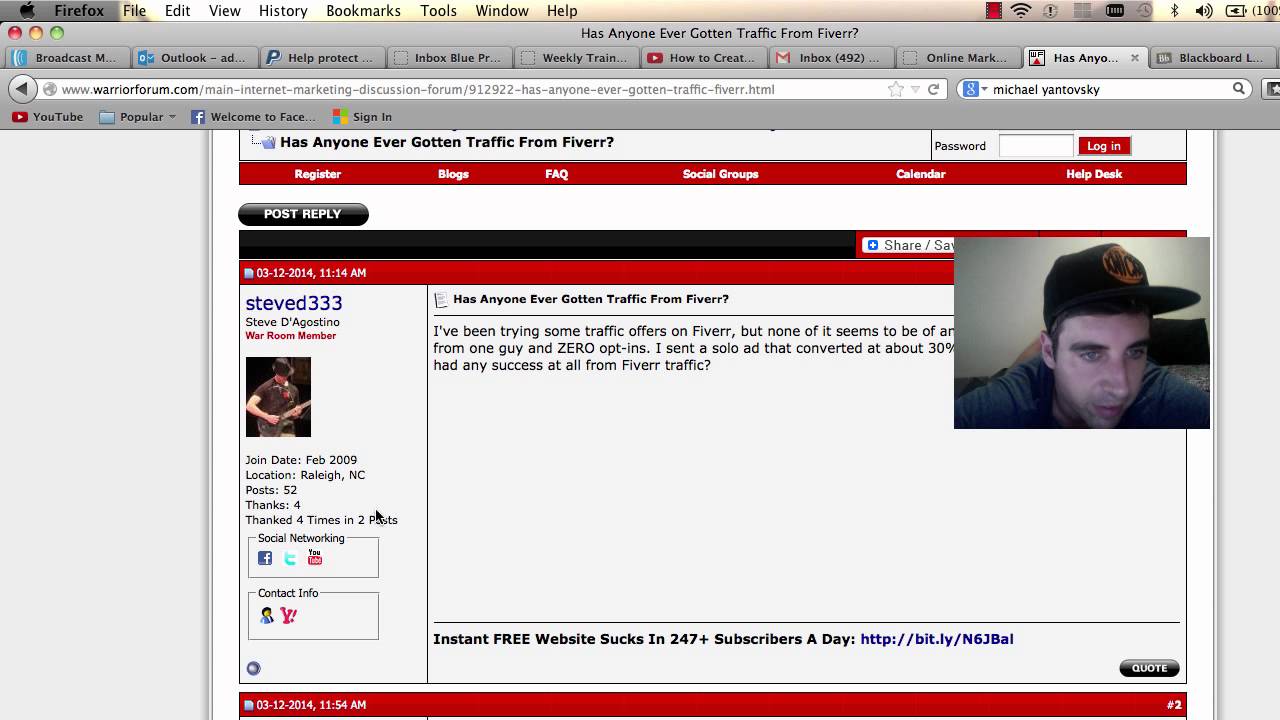The image size is (1280, 720).
Task: Open the Window menu
Action: tap(502, 11)
